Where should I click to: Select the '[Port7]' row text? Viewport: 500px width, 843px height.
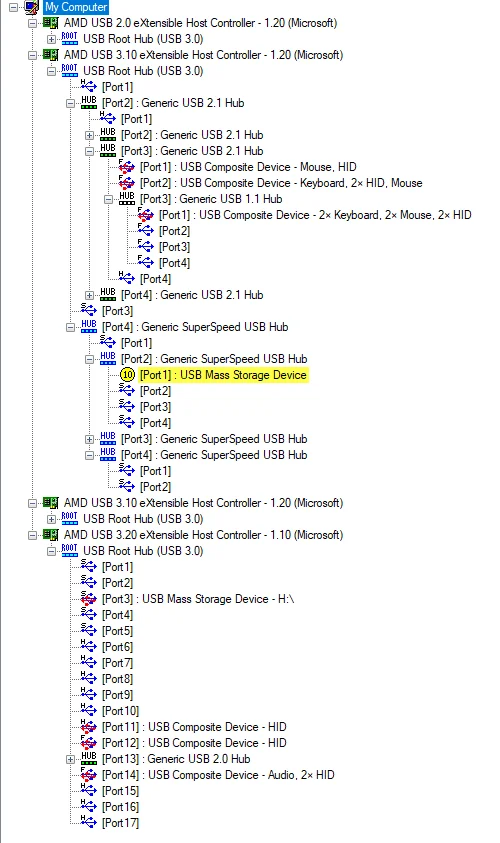pyautogui.click(x=118, y=663)
